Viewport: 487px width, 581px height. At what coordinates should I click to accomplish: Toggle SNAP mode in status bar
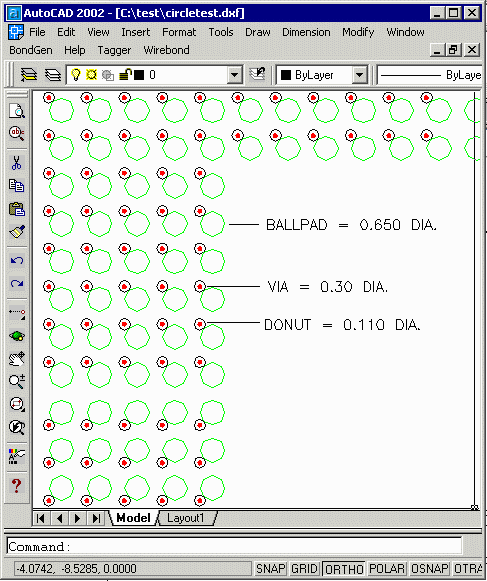coord(271,568)
